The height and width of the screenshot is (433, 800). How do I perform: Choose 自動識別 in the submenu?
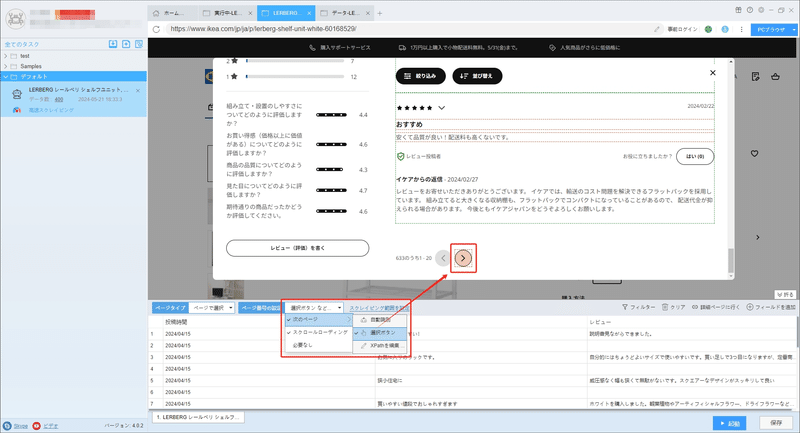[380, 320]
